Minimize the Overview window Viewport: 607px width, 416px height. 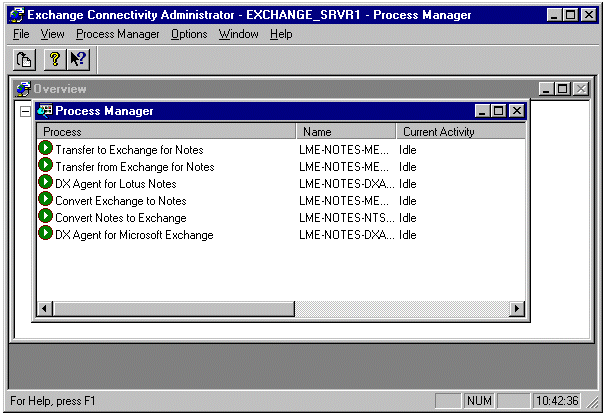[x=546, y=89]
